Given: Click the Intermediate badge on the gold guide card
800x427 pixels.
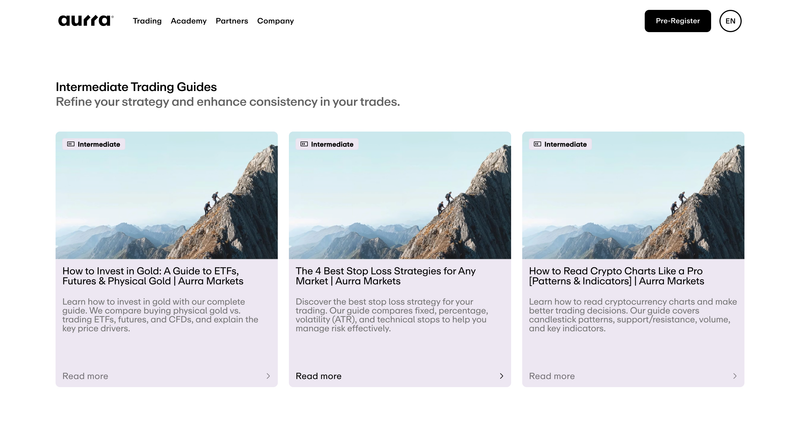Looking at the screenshot, I should [x=94, y=144].
